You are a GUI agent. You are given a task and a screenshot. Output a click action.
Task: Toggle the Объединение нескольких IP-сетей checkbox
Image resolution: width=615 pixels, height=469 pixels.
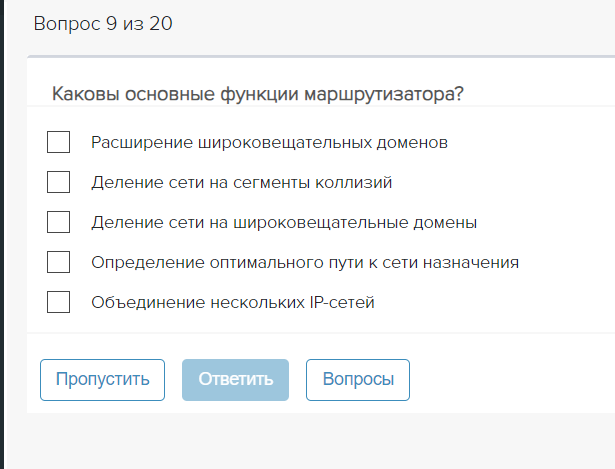point(58,302)
